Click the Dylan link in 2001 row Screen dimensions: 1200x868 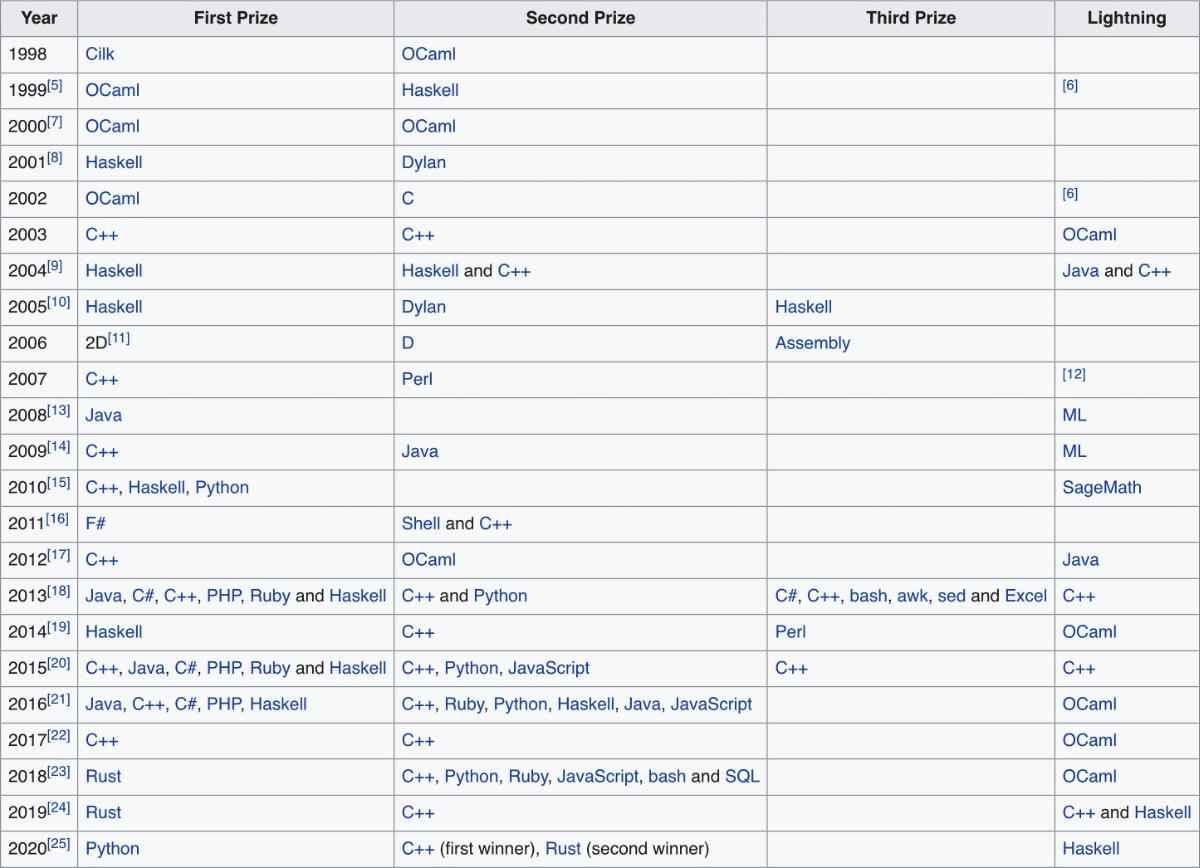point(423,162)
